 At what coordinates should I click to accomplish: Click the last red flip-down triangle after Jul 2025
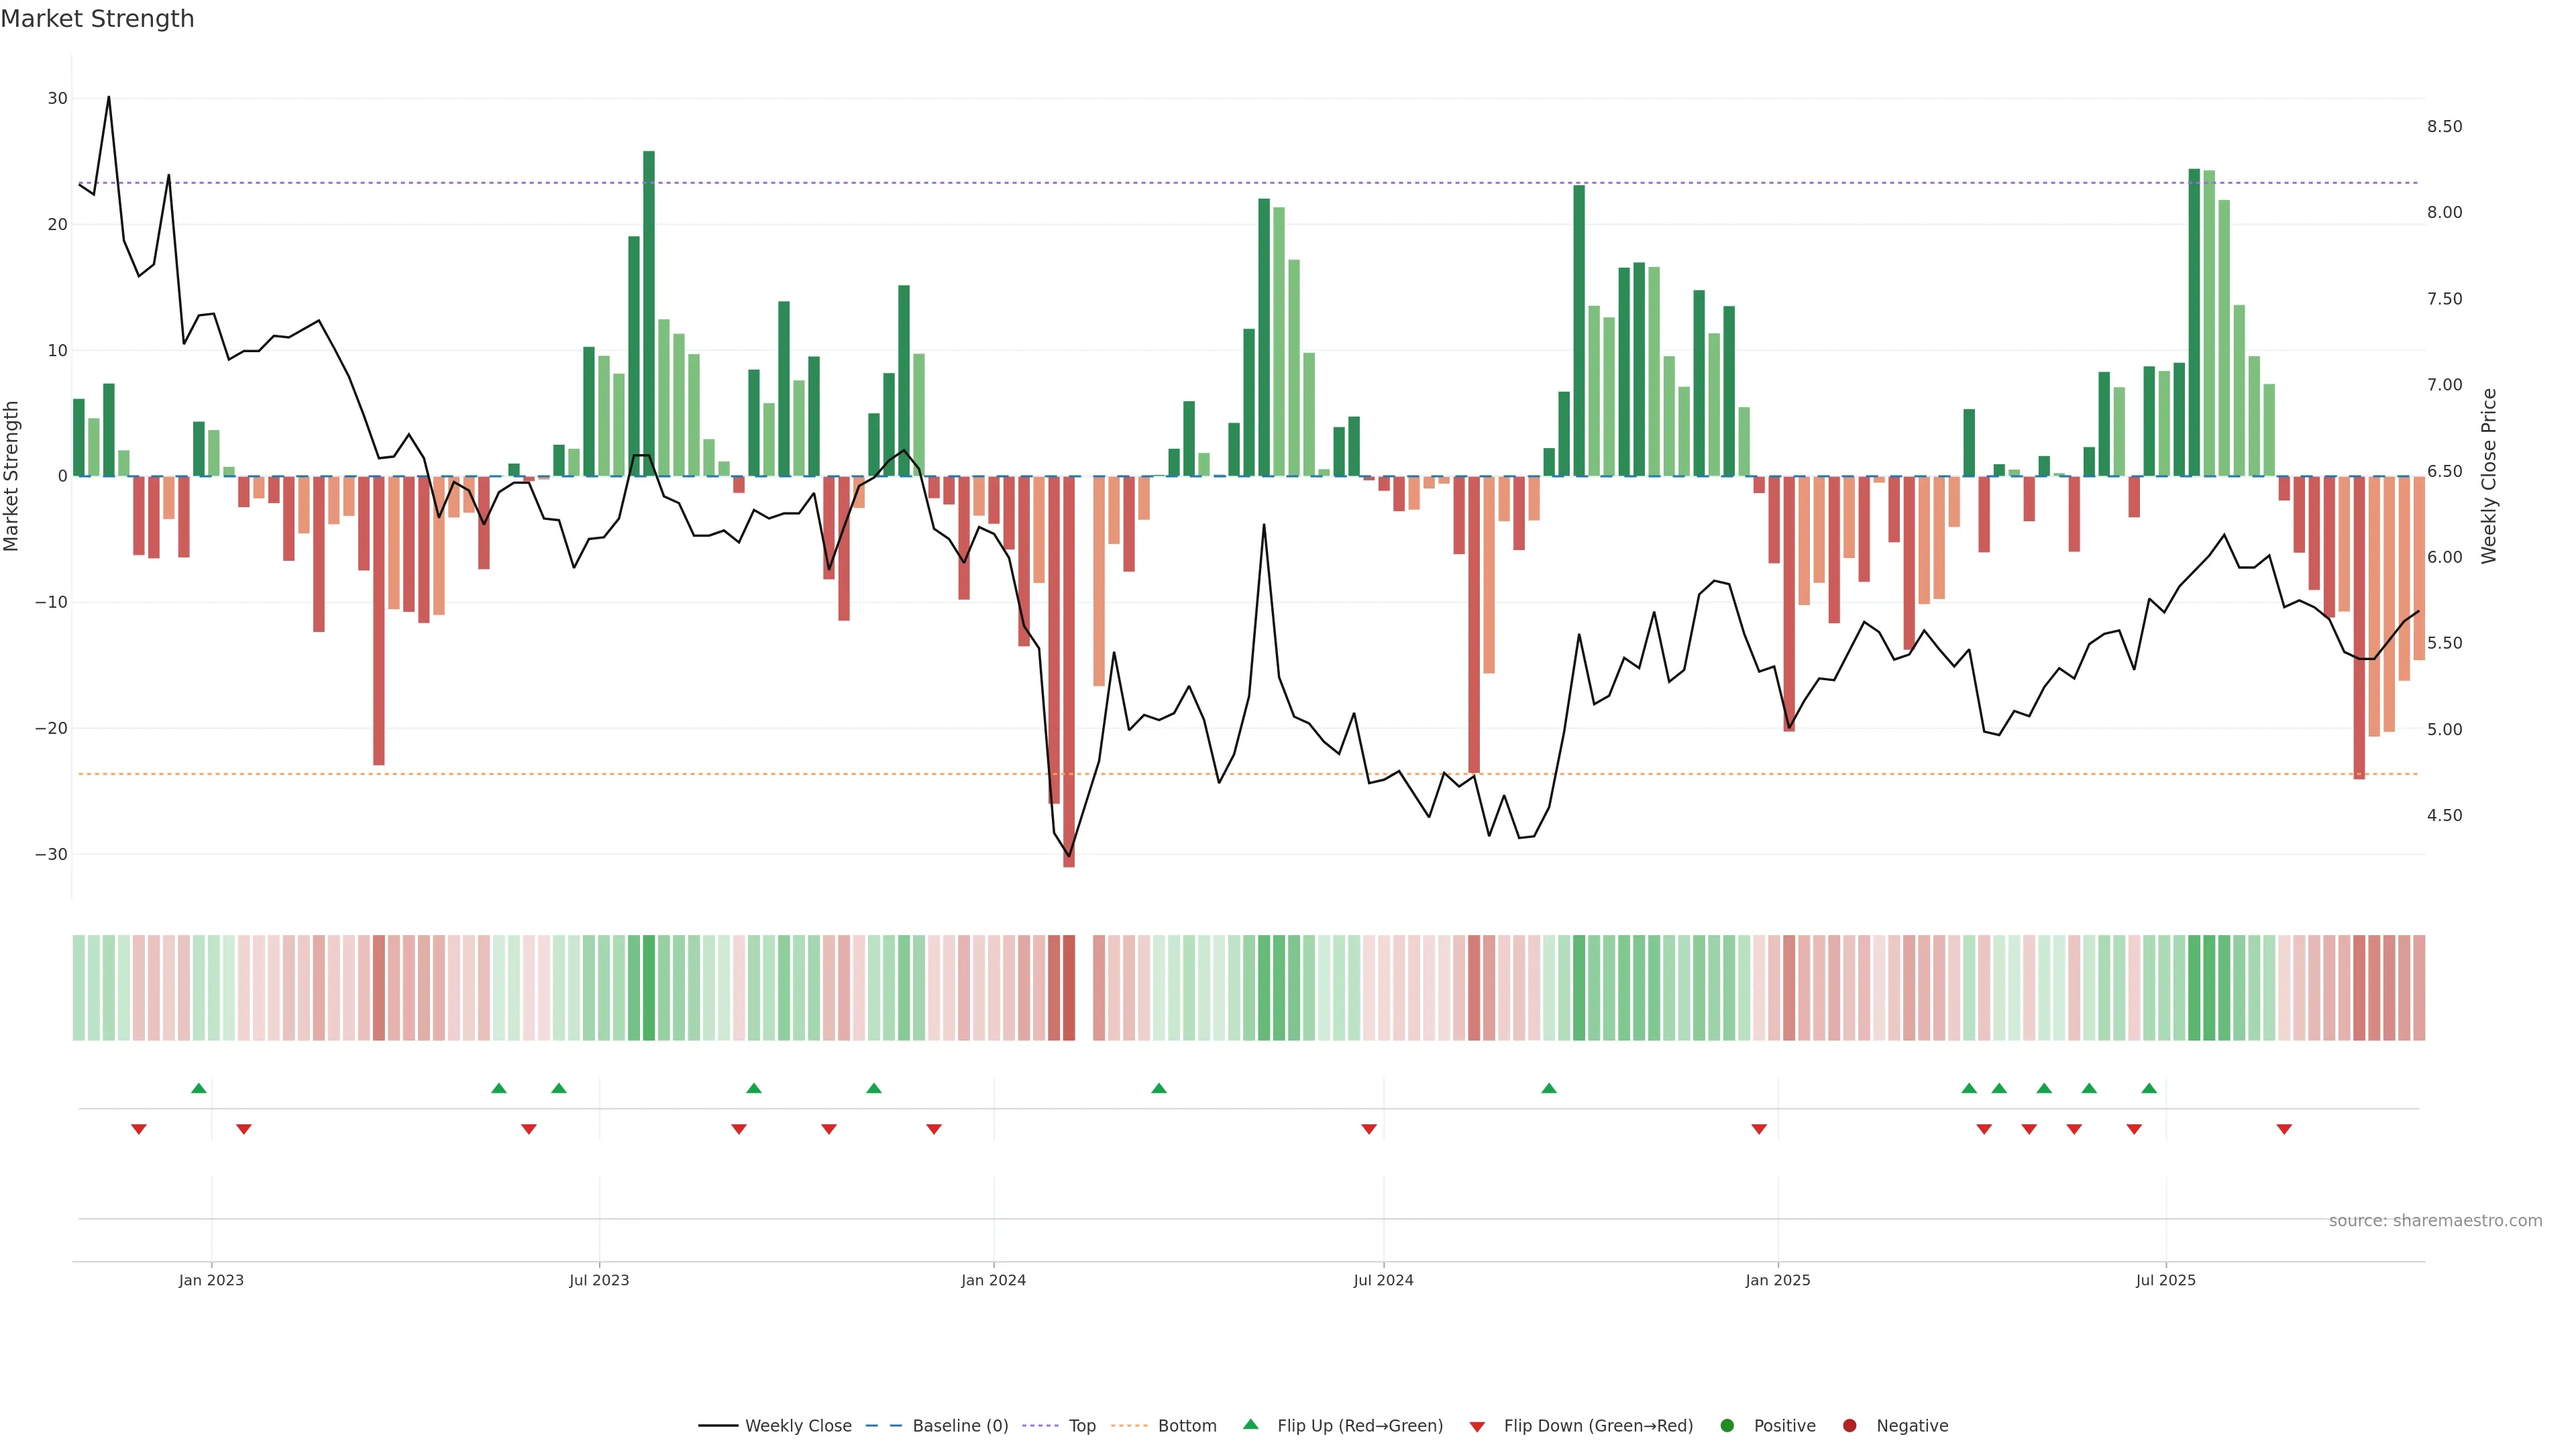click(x=2284, y=1129)
